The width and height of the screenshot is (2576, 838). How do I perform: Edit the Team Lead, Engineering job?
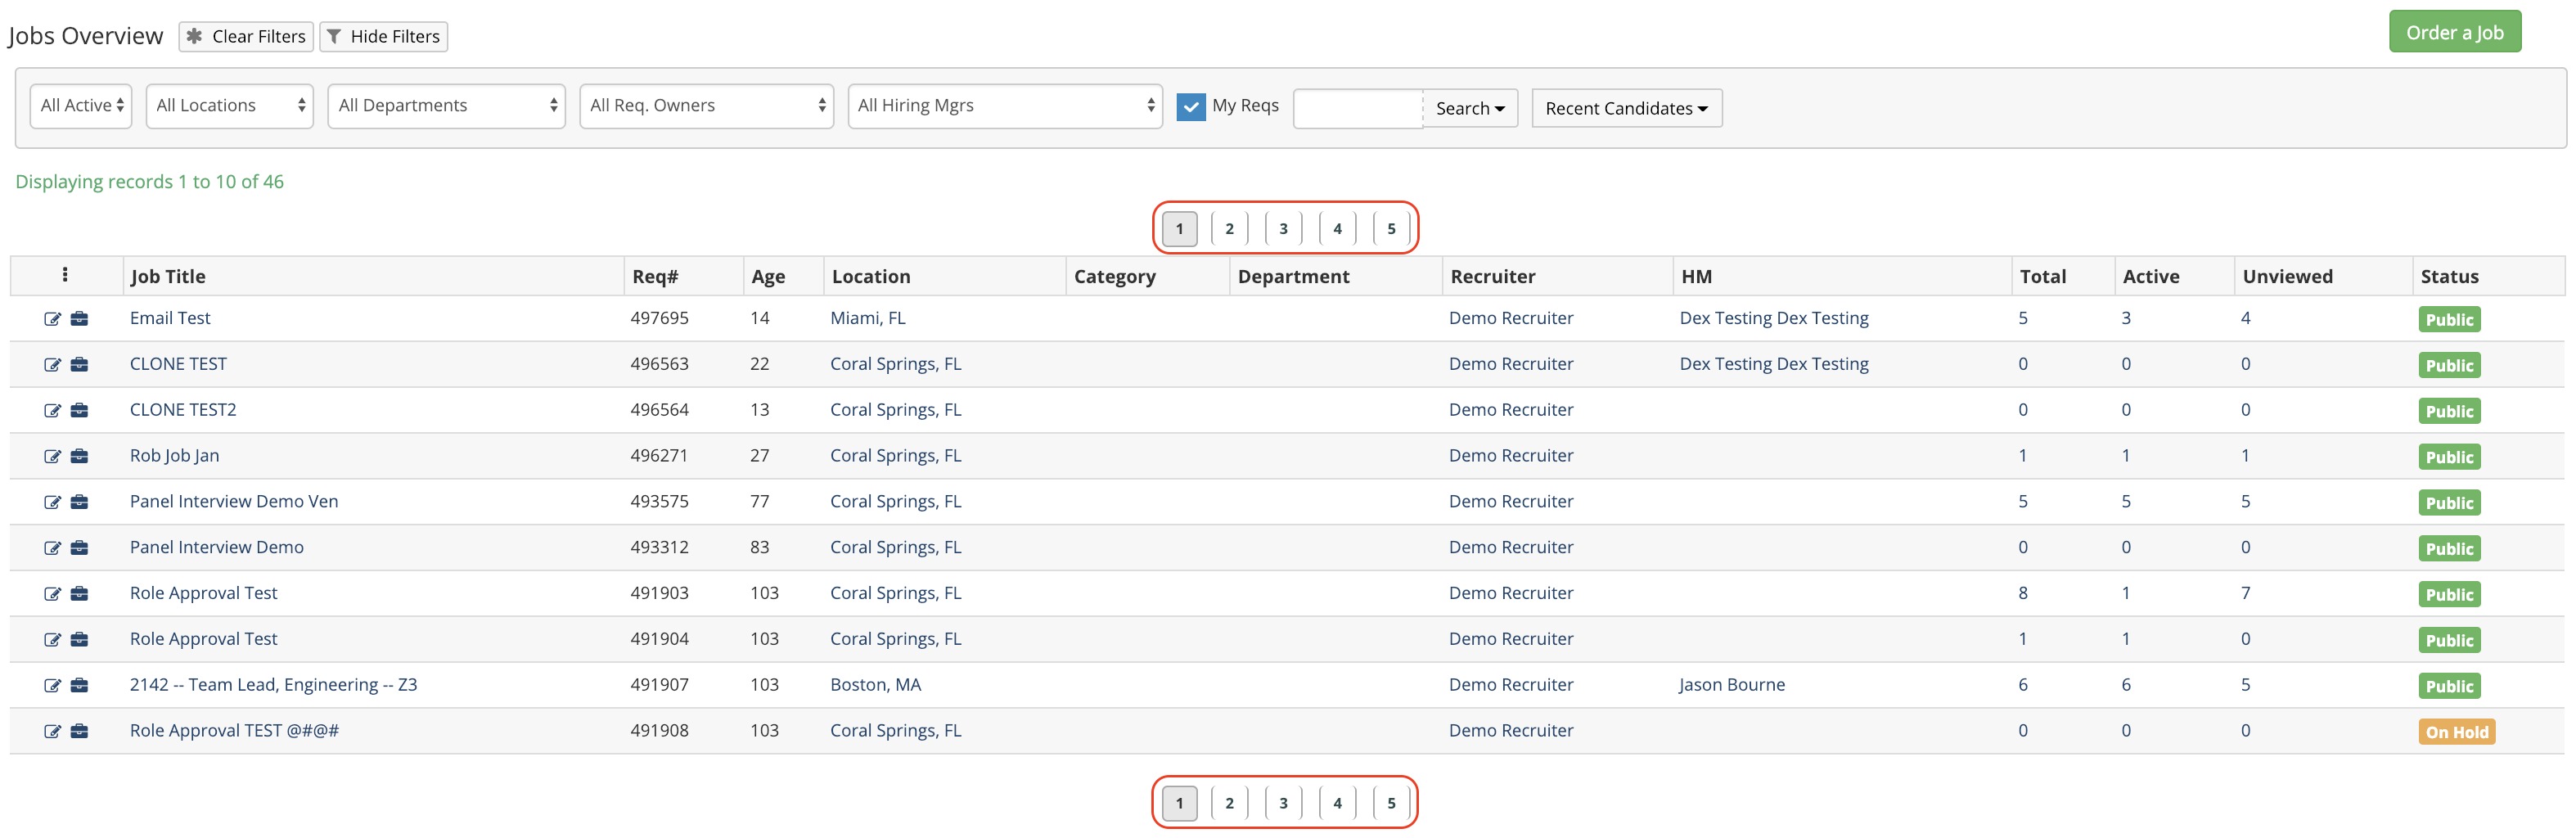click(52, 687)
